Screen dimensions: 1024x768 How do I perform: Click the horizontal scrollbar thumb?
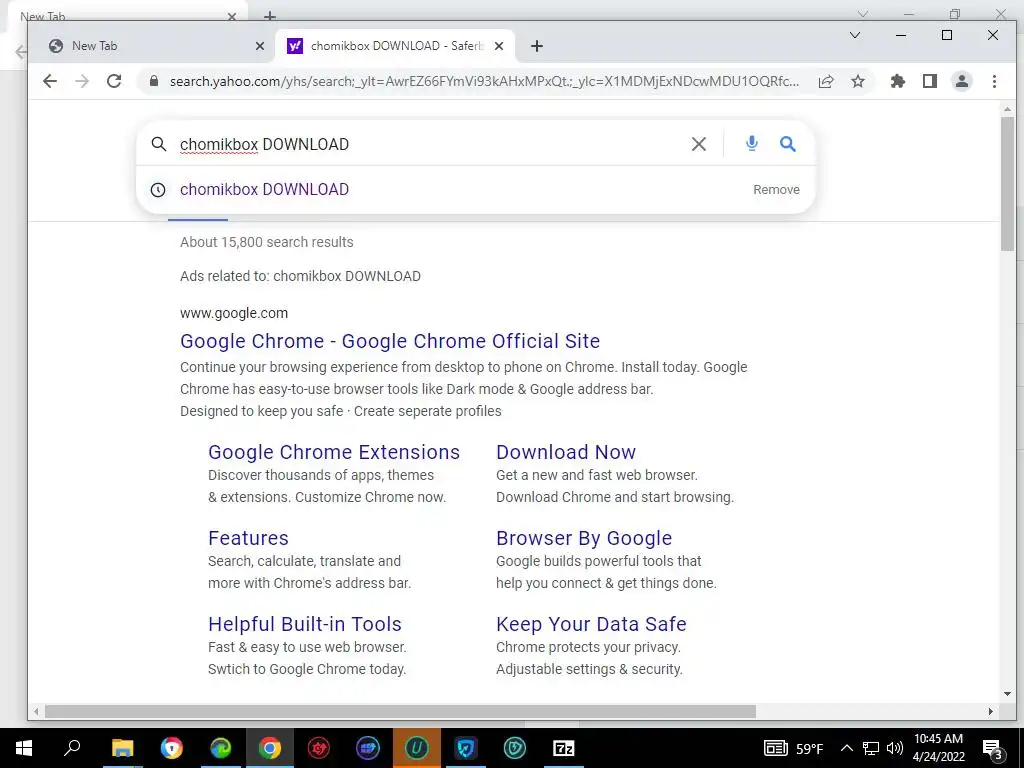coord(400,711)
